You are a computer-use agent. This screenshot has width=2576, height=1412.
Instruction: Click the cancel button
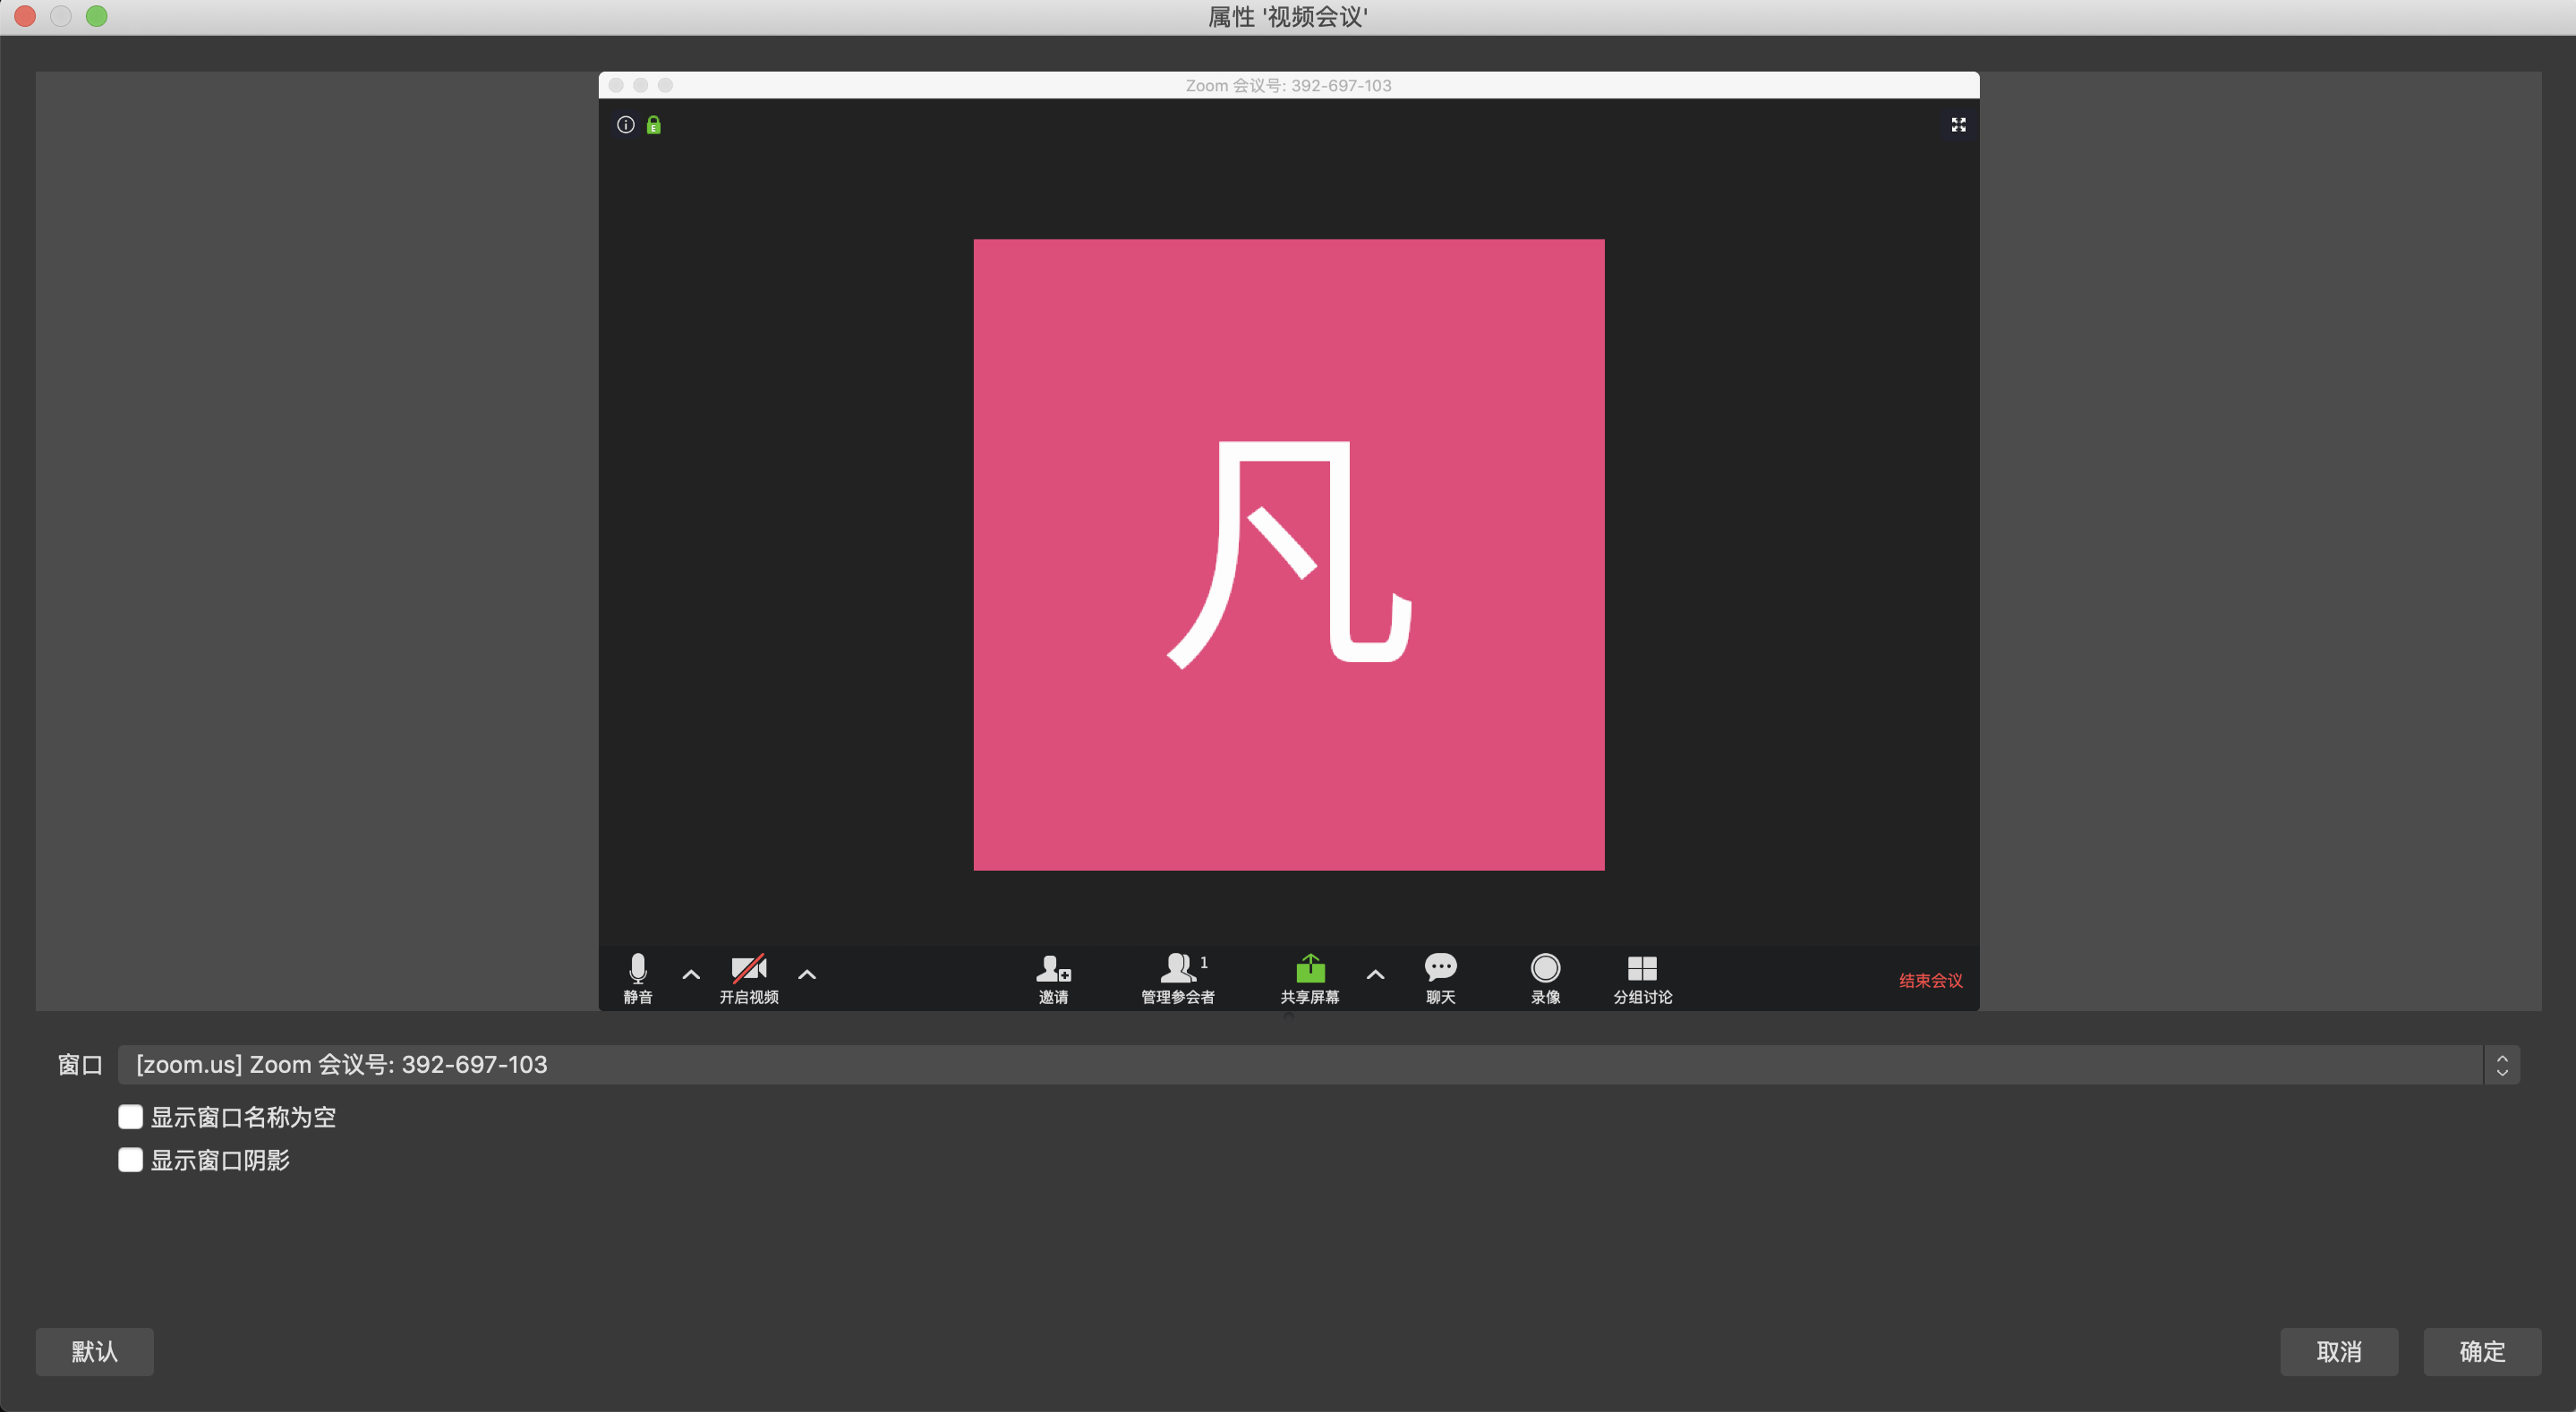(2338, 1351)
